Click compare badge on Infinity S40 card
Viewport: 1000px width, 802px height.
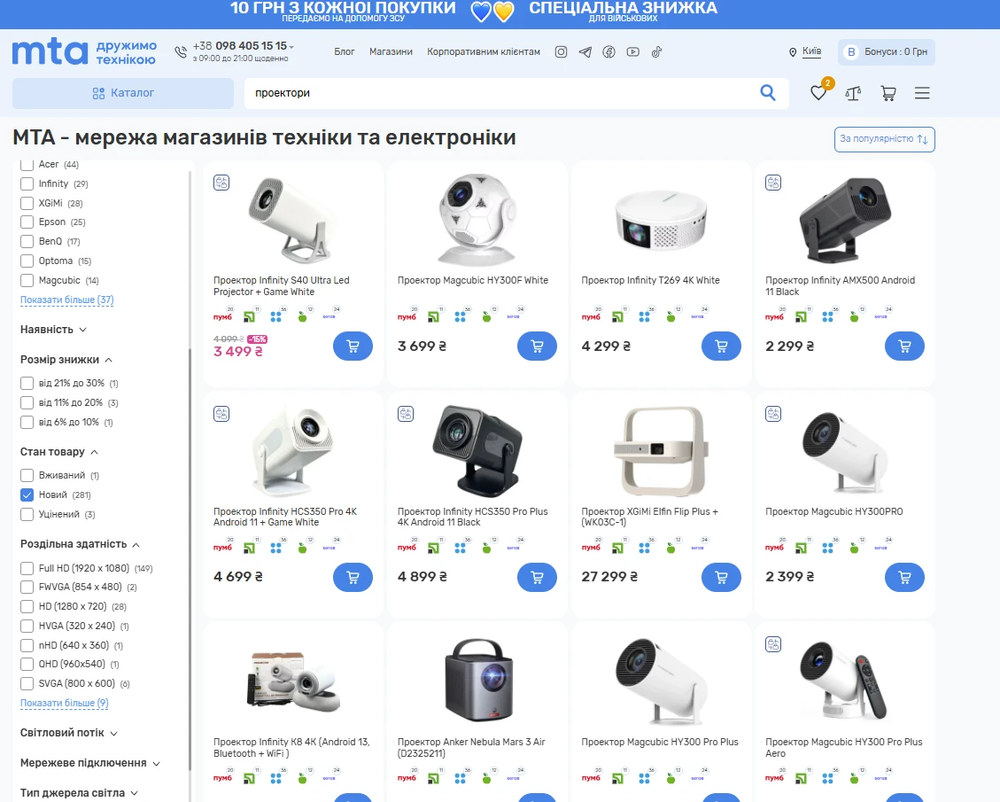(x=221, y=183)
